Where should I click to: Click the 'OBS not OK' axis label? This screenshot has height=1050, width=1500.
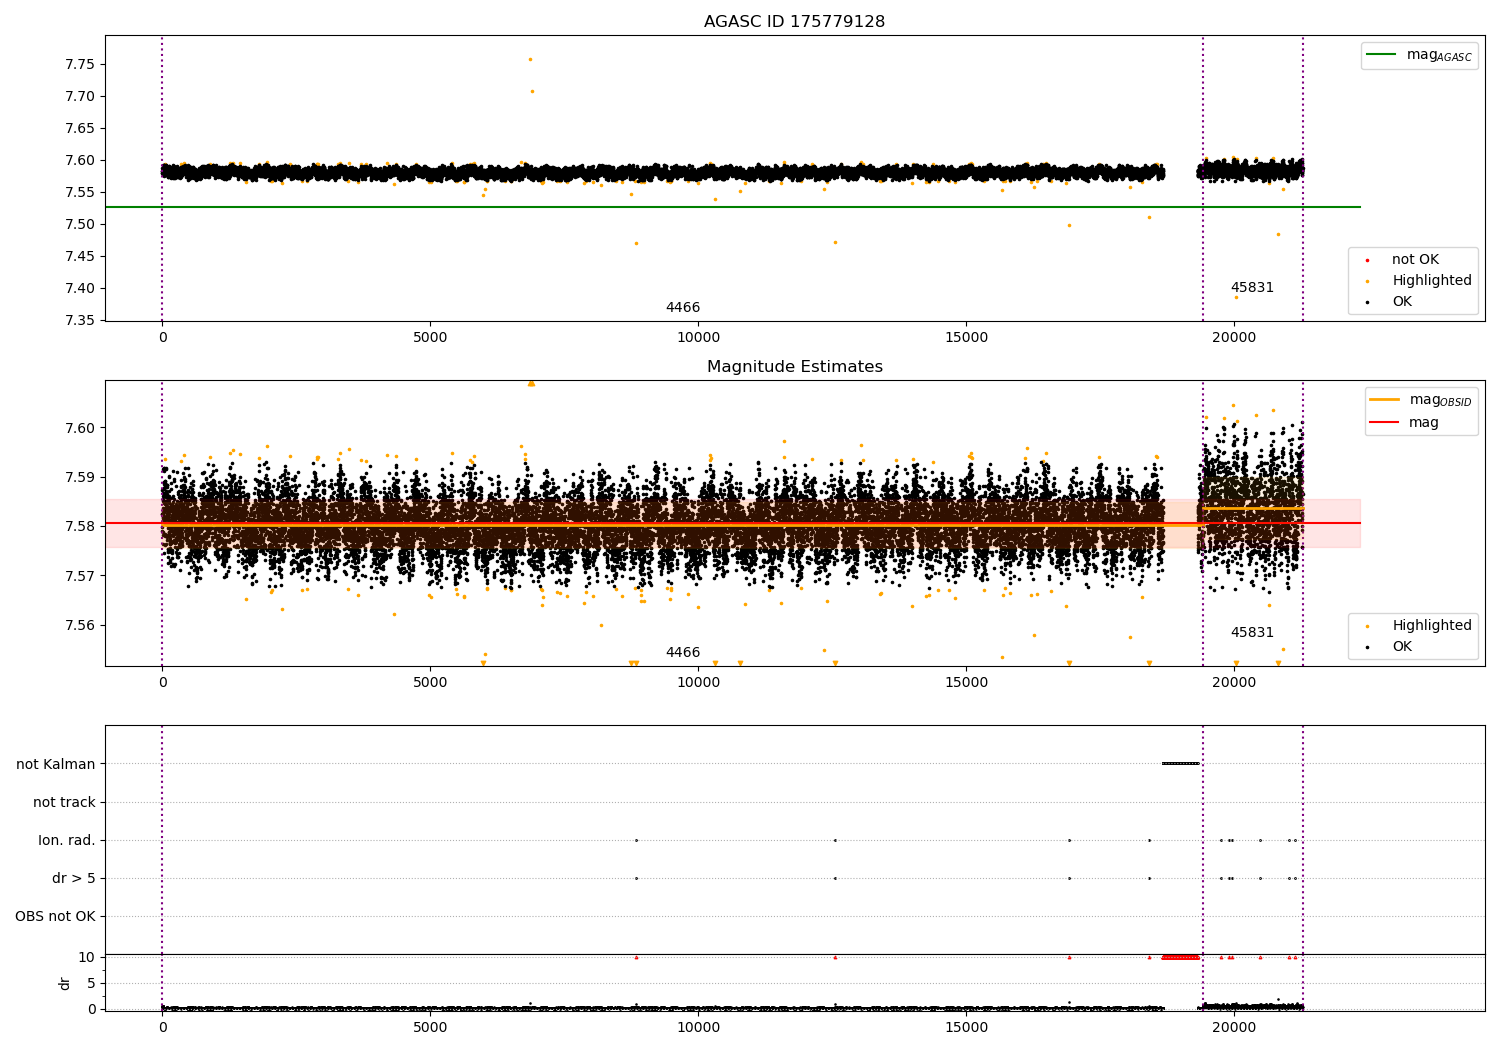(x=55, y=916)
